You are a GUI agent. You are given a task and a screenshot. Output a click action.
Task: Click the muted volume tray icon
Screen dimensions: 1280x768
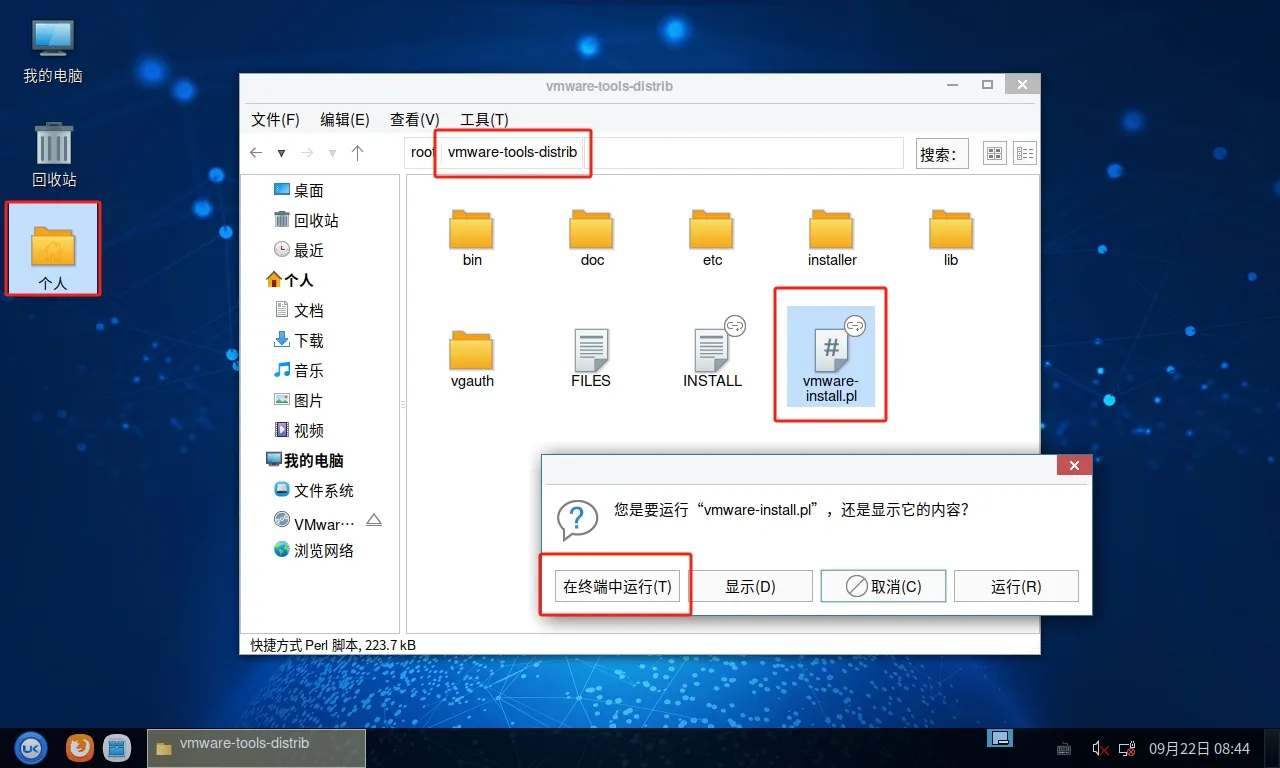[1098, 748]
